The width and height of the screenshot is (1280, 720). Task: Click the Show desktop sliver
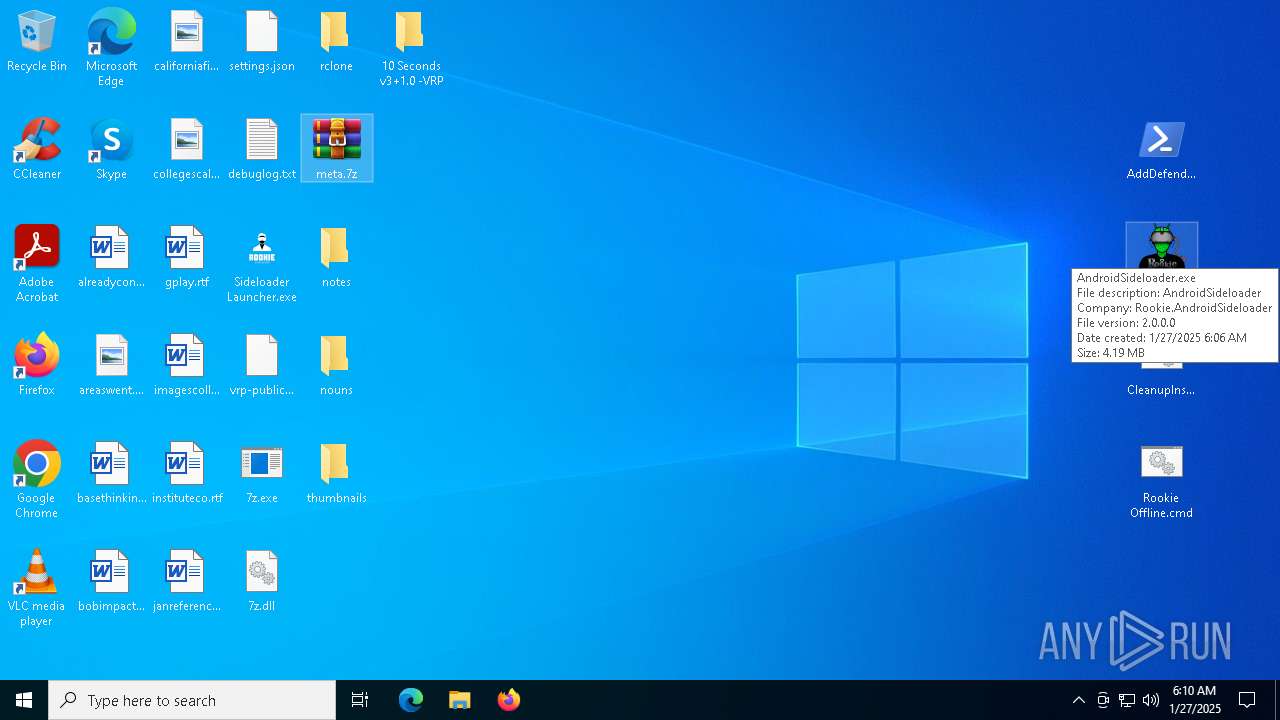(1277, 700)
